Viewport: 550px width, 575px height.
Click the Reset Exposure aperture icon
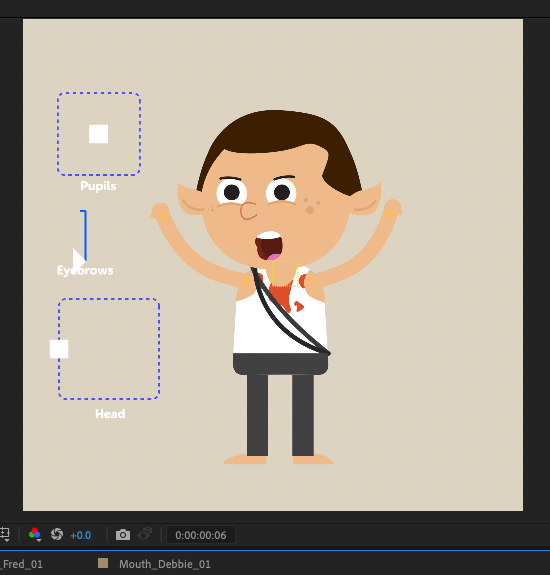[x=57, y=534]
